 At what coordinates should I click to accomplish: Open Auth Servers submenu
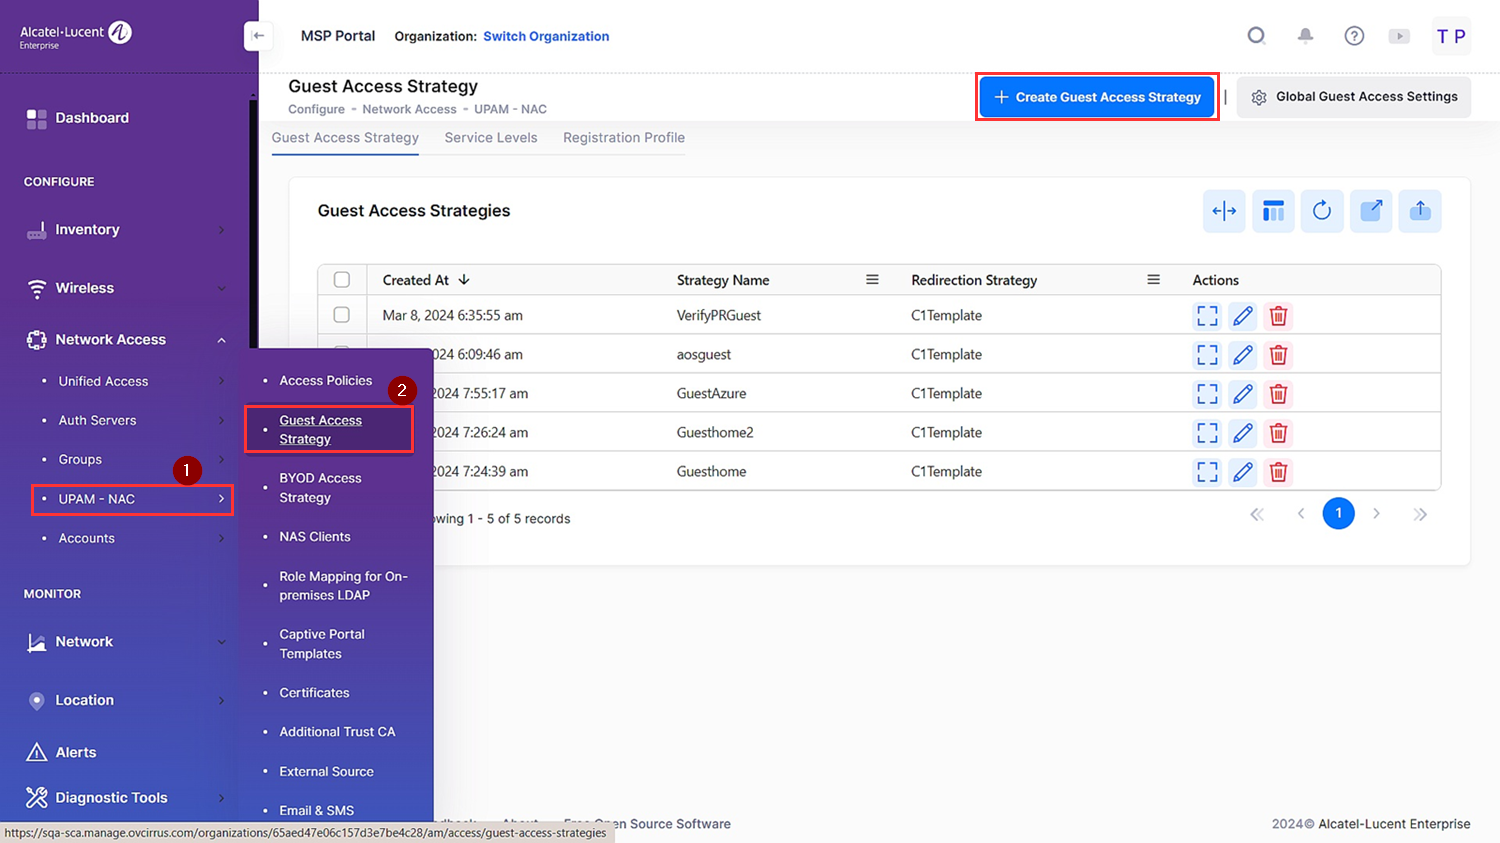click(x=132, y=420)
